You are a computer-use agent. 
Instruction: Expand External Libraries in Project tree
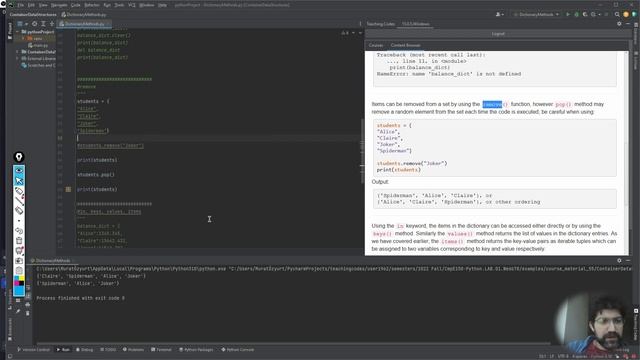pos(18,58)
